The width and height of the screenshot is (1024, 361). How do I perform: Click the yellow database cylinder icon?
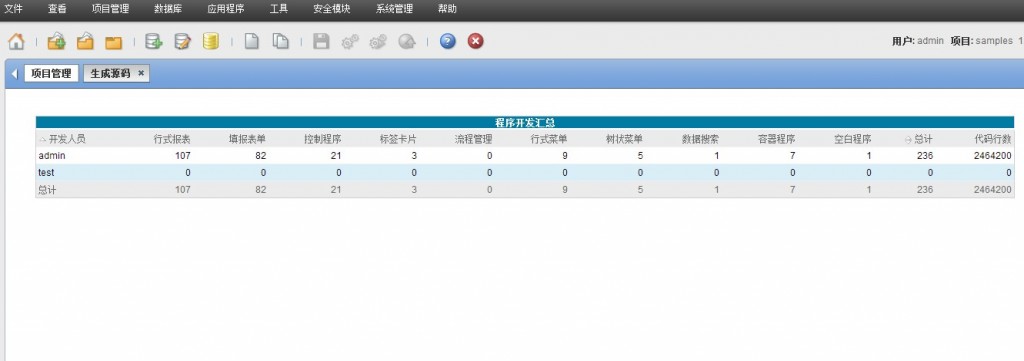pos(210,41)
